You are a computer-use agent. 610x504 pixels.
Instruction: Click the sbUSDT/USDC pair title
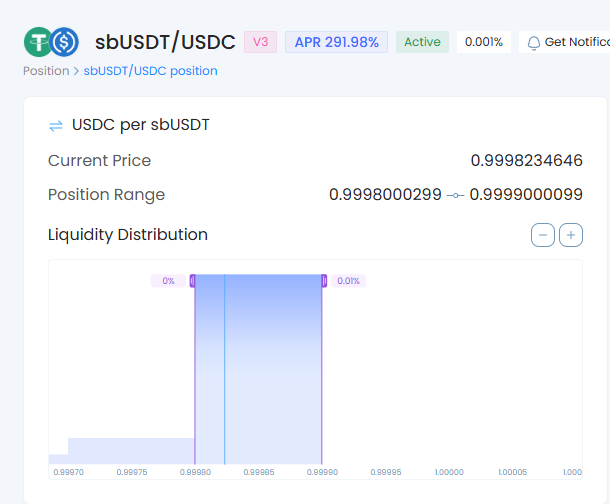(x=165, y=42)
